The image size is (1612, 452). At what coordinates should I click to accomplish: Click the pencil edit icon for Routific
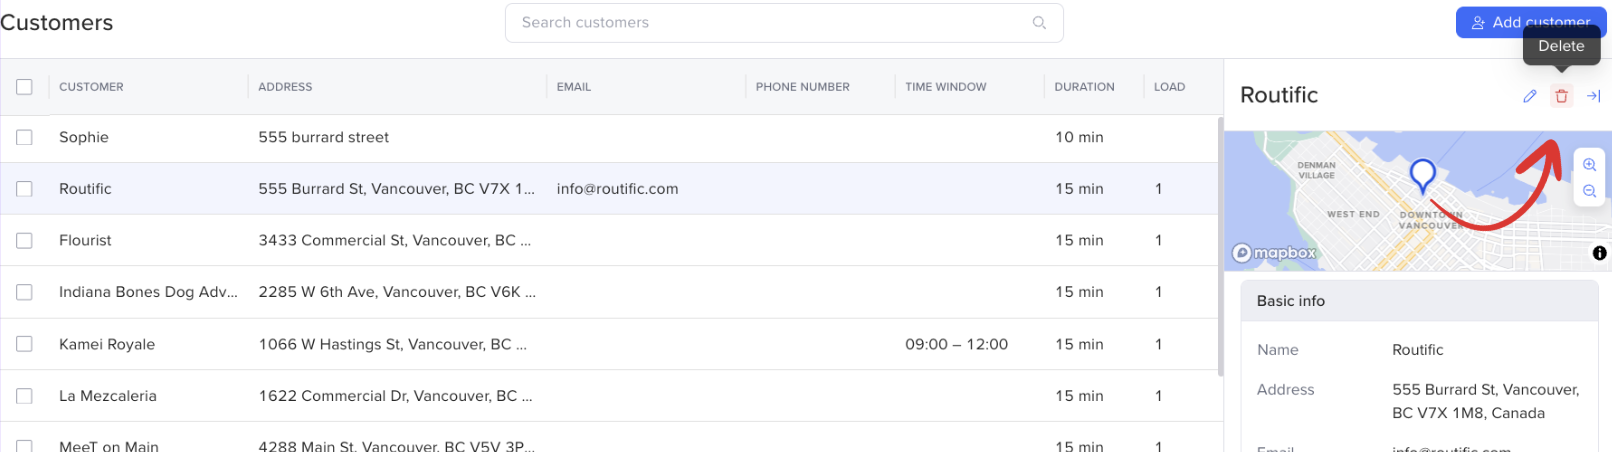tap(1529, 96)
